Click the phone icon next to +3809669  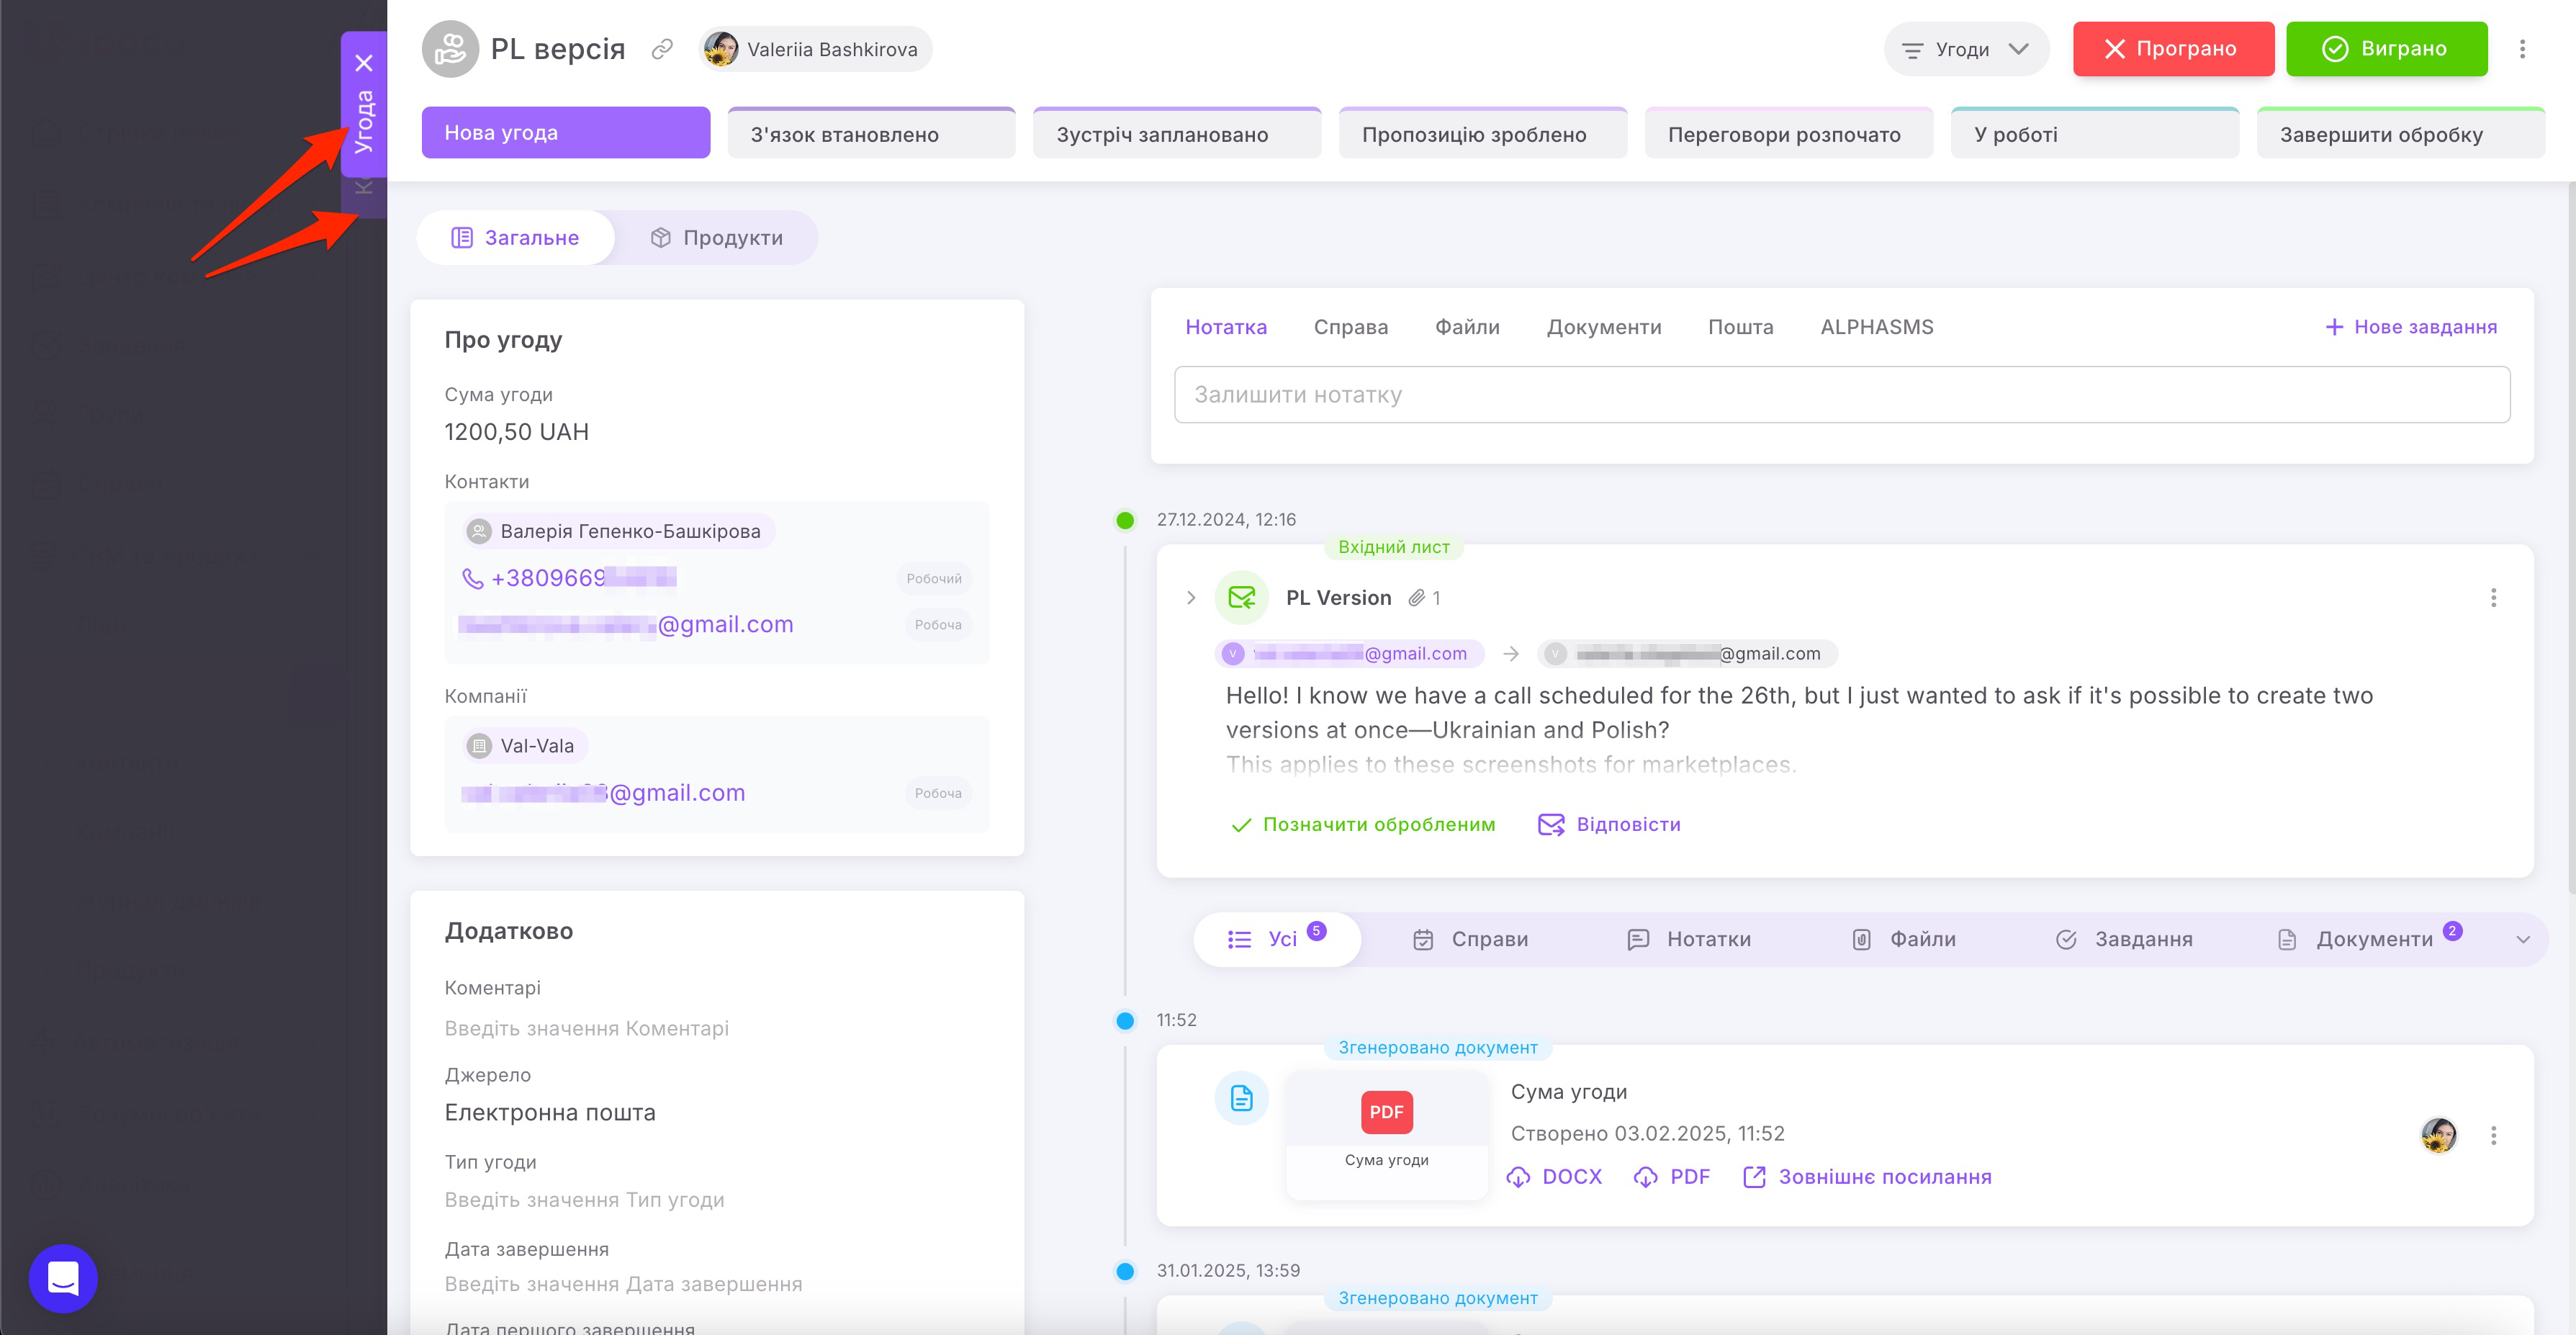(x=472, y=578)
